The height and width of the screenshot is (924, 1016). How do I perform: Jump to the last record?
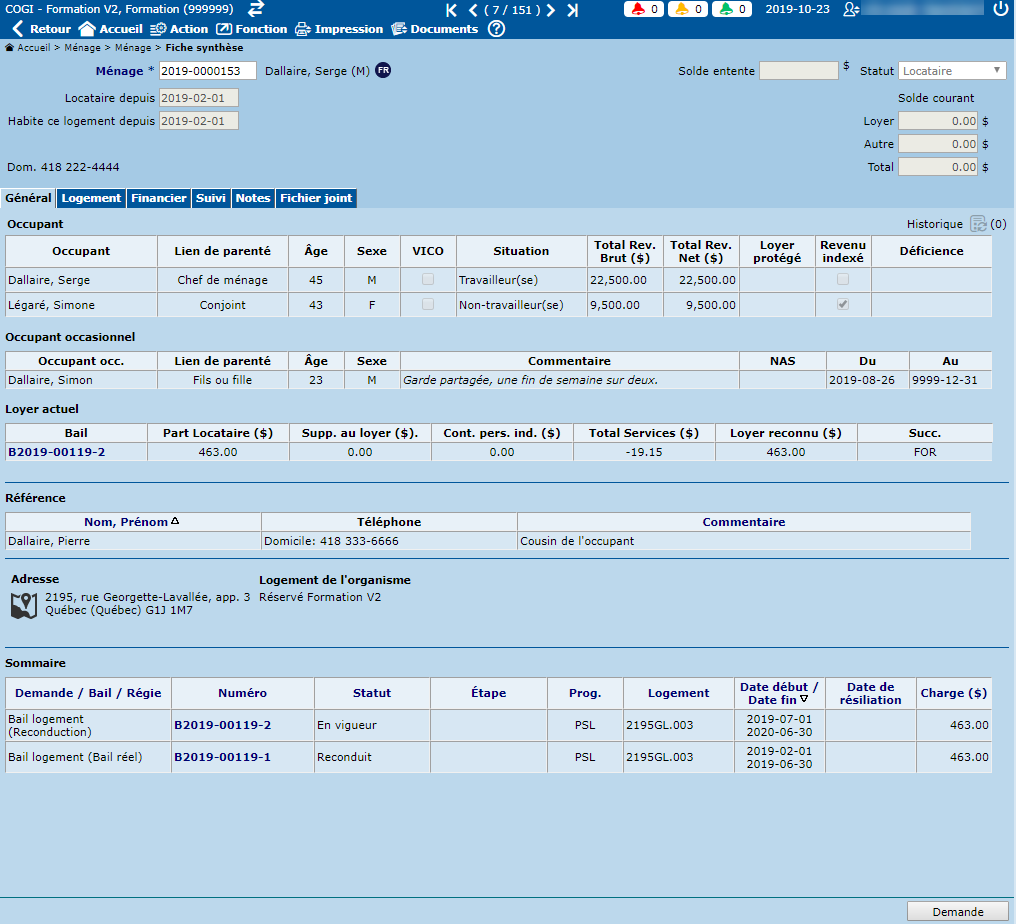pyautogui.click(x=572, y=10)
